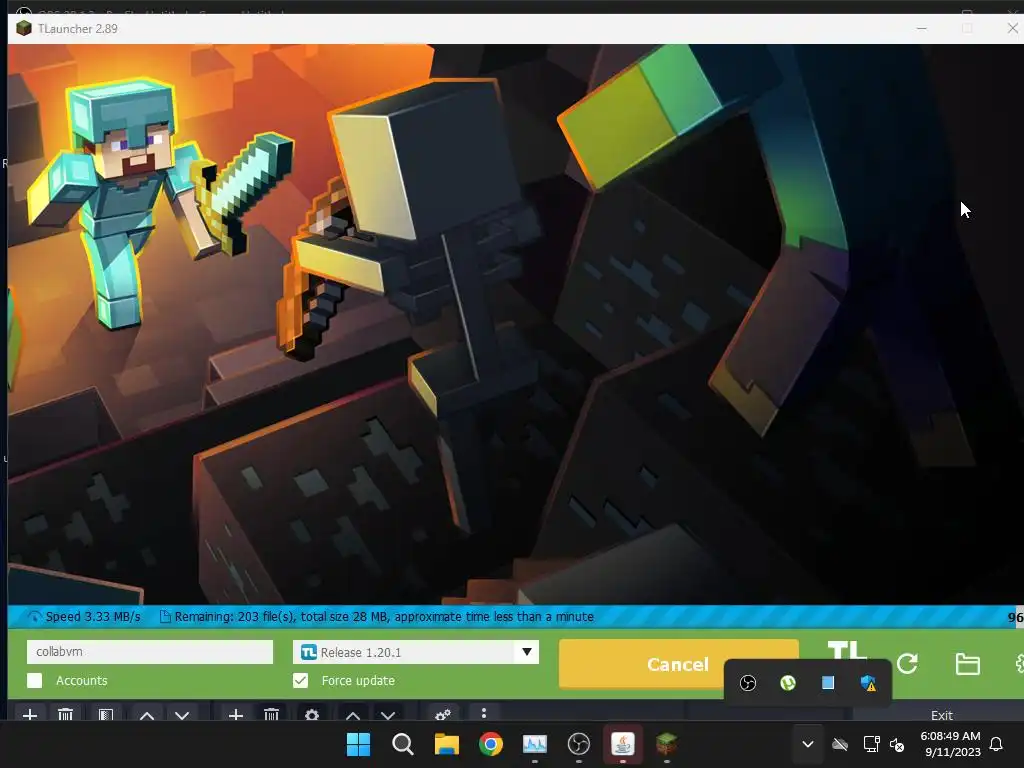The height and width of the screenshot is (768, 1024).
Task: Click the muted speaker icon in system tray
Action: click(x=897, y=744)
